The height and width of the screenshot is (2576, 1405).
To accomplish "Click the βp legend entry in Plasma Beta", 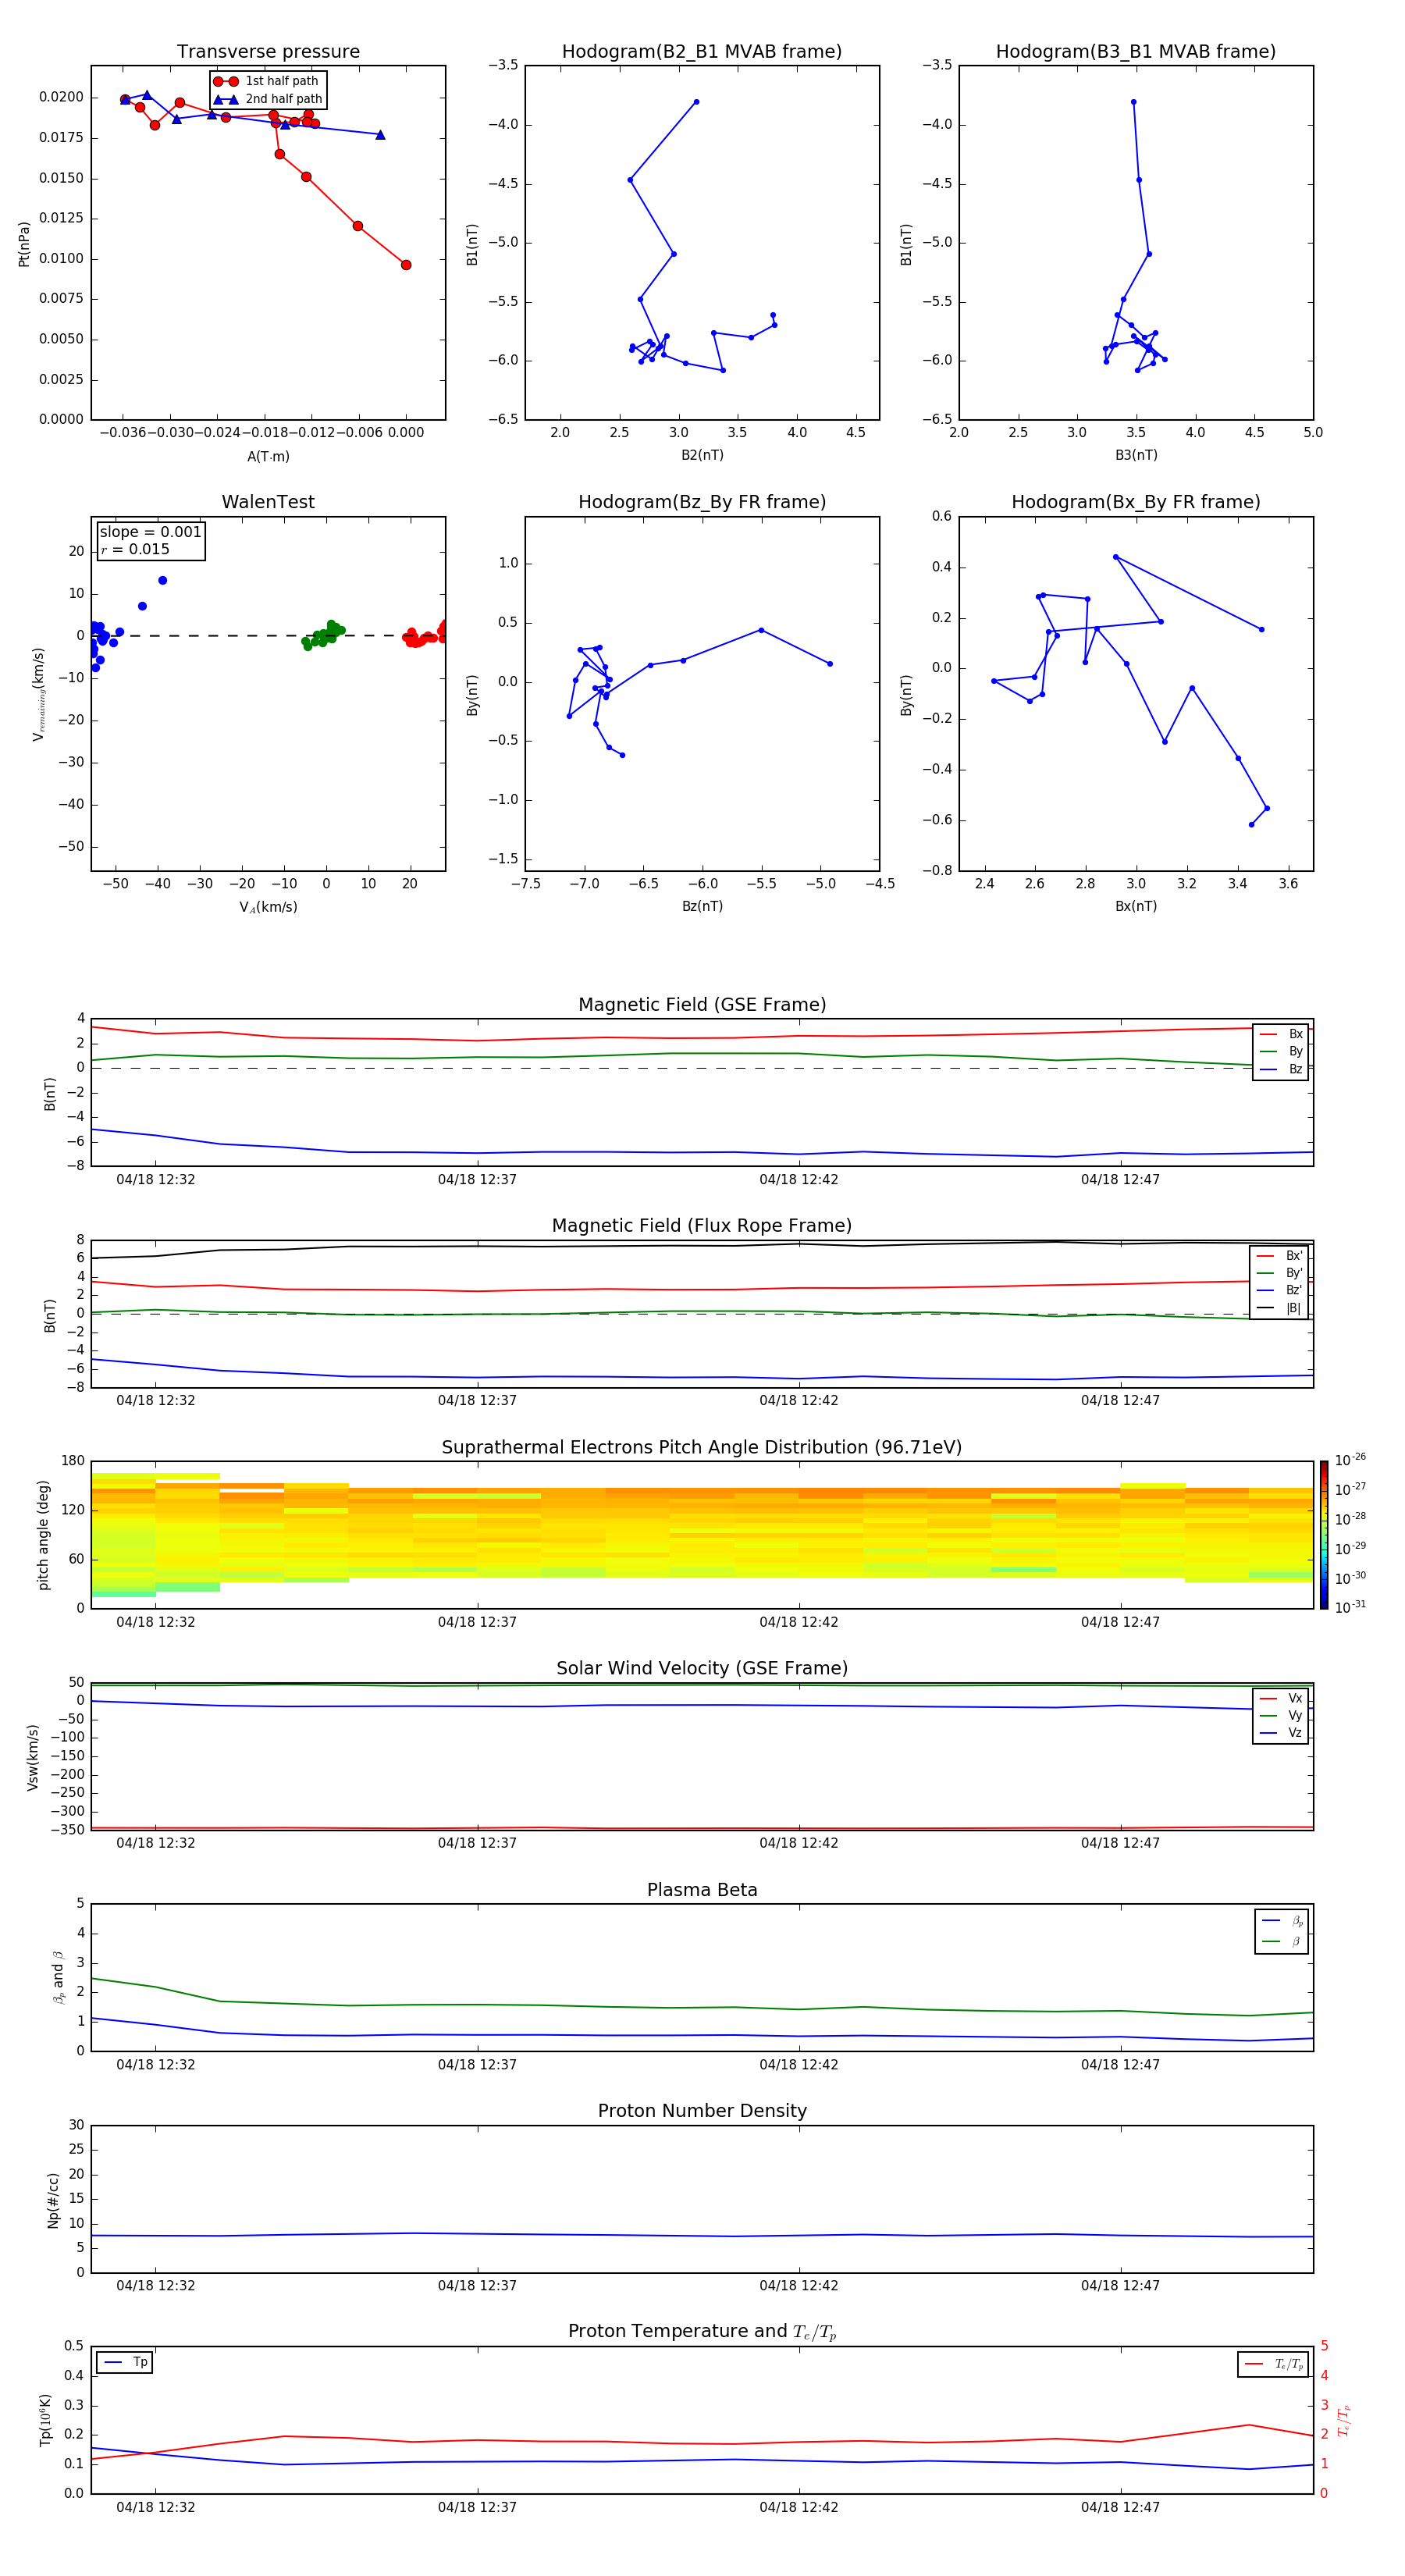I will 1283,1921.
